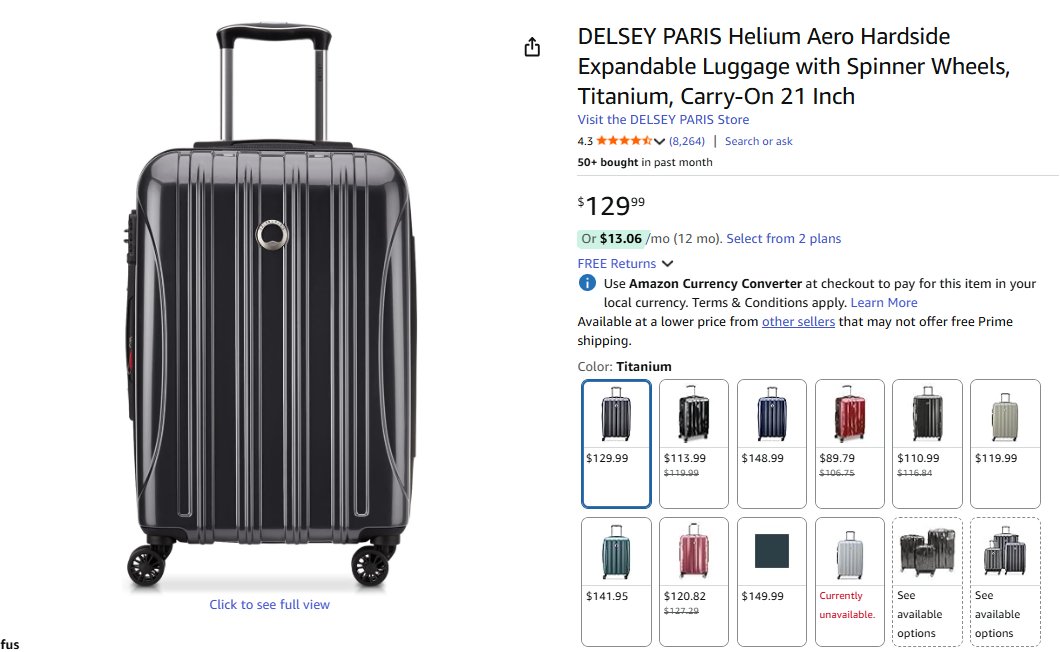Open Select from 2 plans link
The image size is (1060, 652).
(783, 239)
